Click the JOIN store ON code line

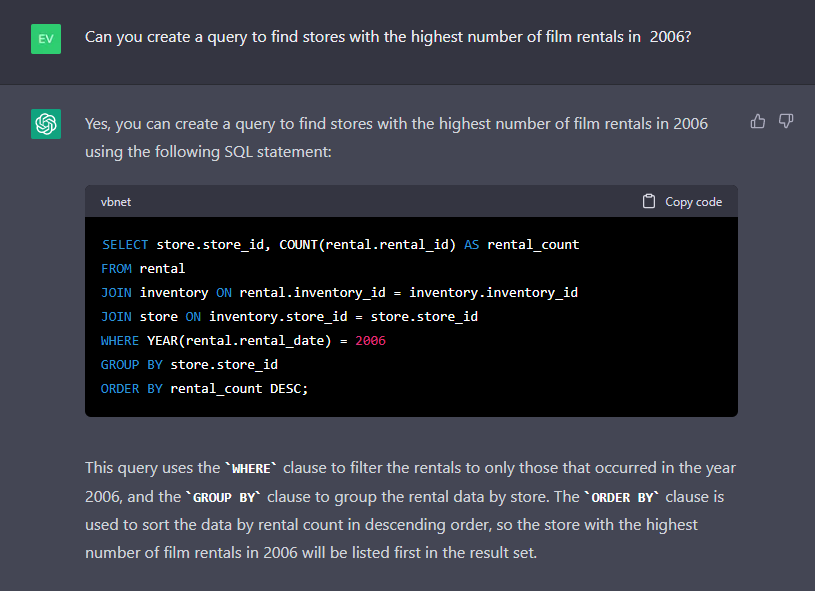click(290, 317)
